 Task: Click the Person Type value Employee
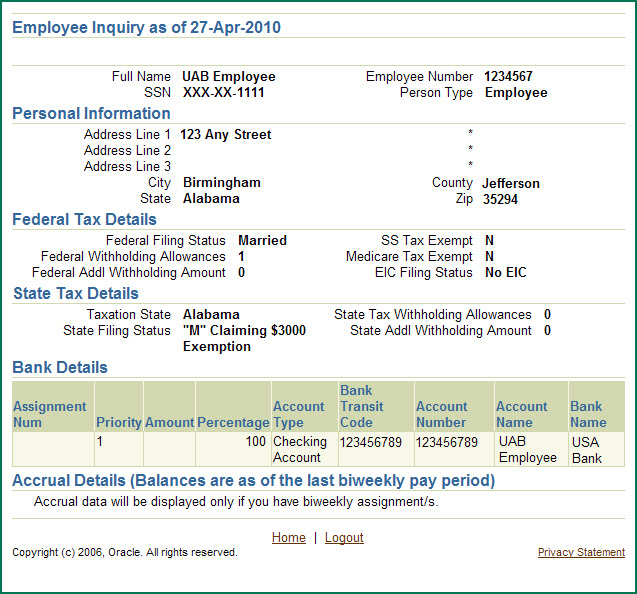tap(516, 92)
